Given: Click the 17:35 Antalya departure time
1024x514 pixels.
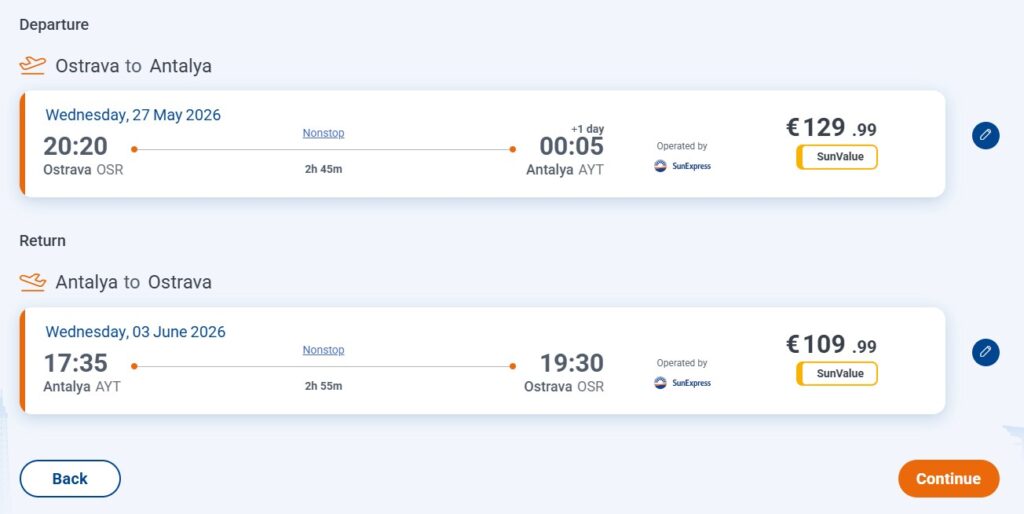Looking at the screenshot, I should coord(75,363).
